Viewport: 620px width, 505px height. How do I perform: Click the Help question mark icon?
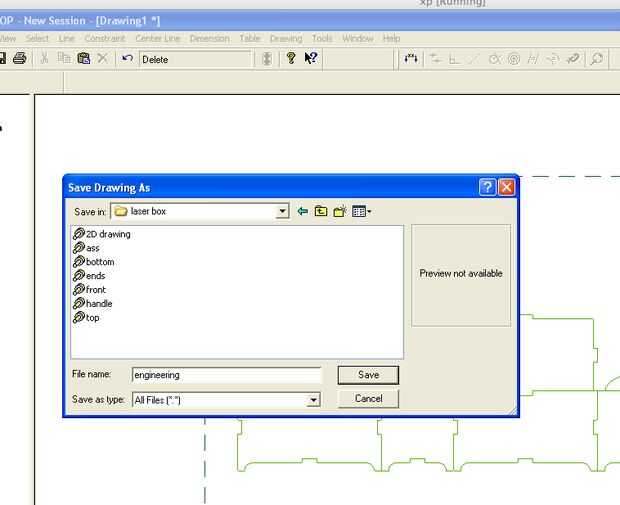point(291,59)
